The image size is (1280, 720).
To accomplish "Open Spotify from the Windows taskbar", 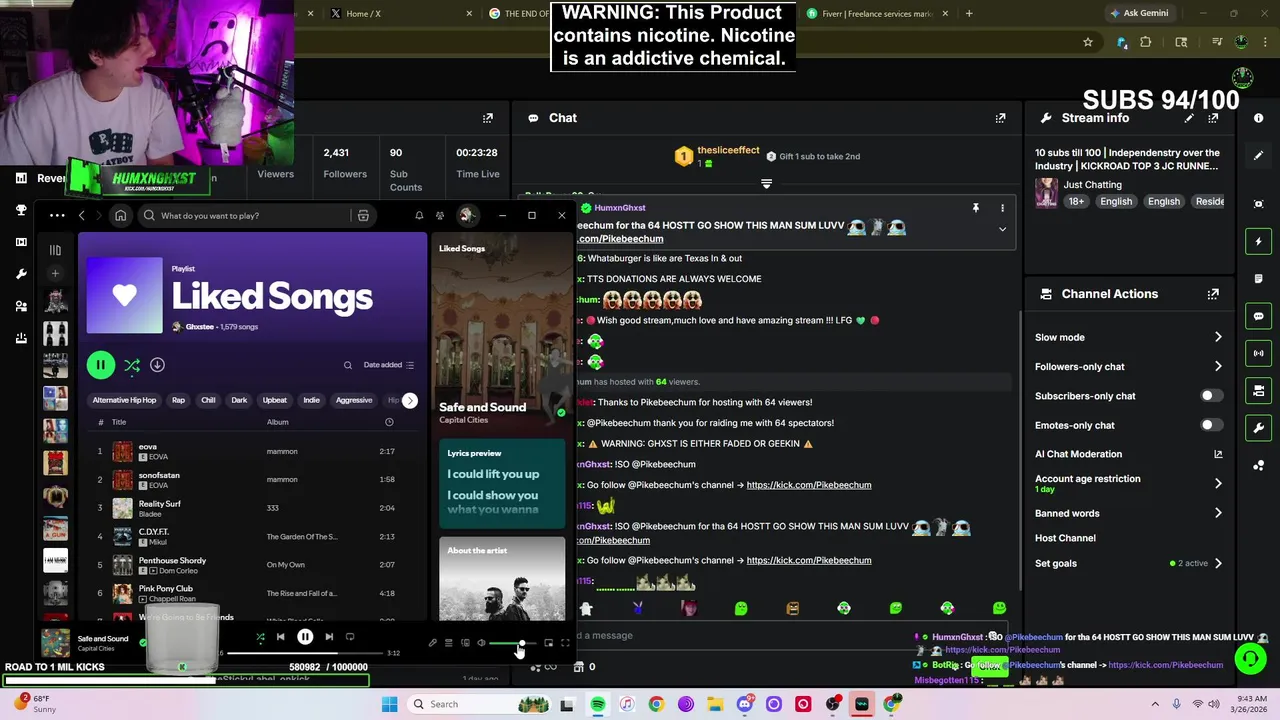I will click(x=597, y=704).
